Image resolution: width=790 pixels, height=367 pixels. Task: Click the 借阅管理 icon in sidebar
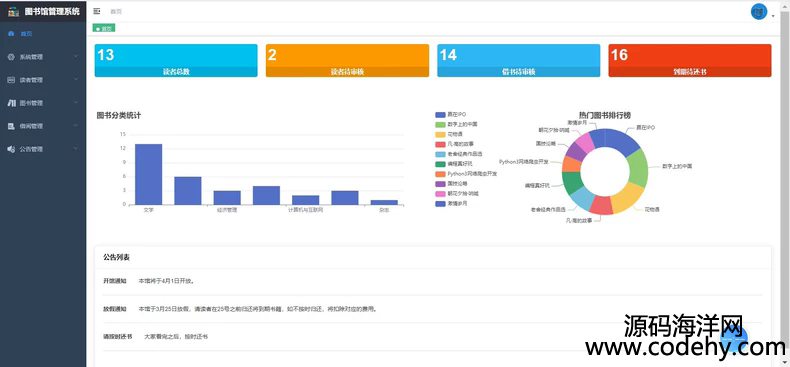[11, 126]
